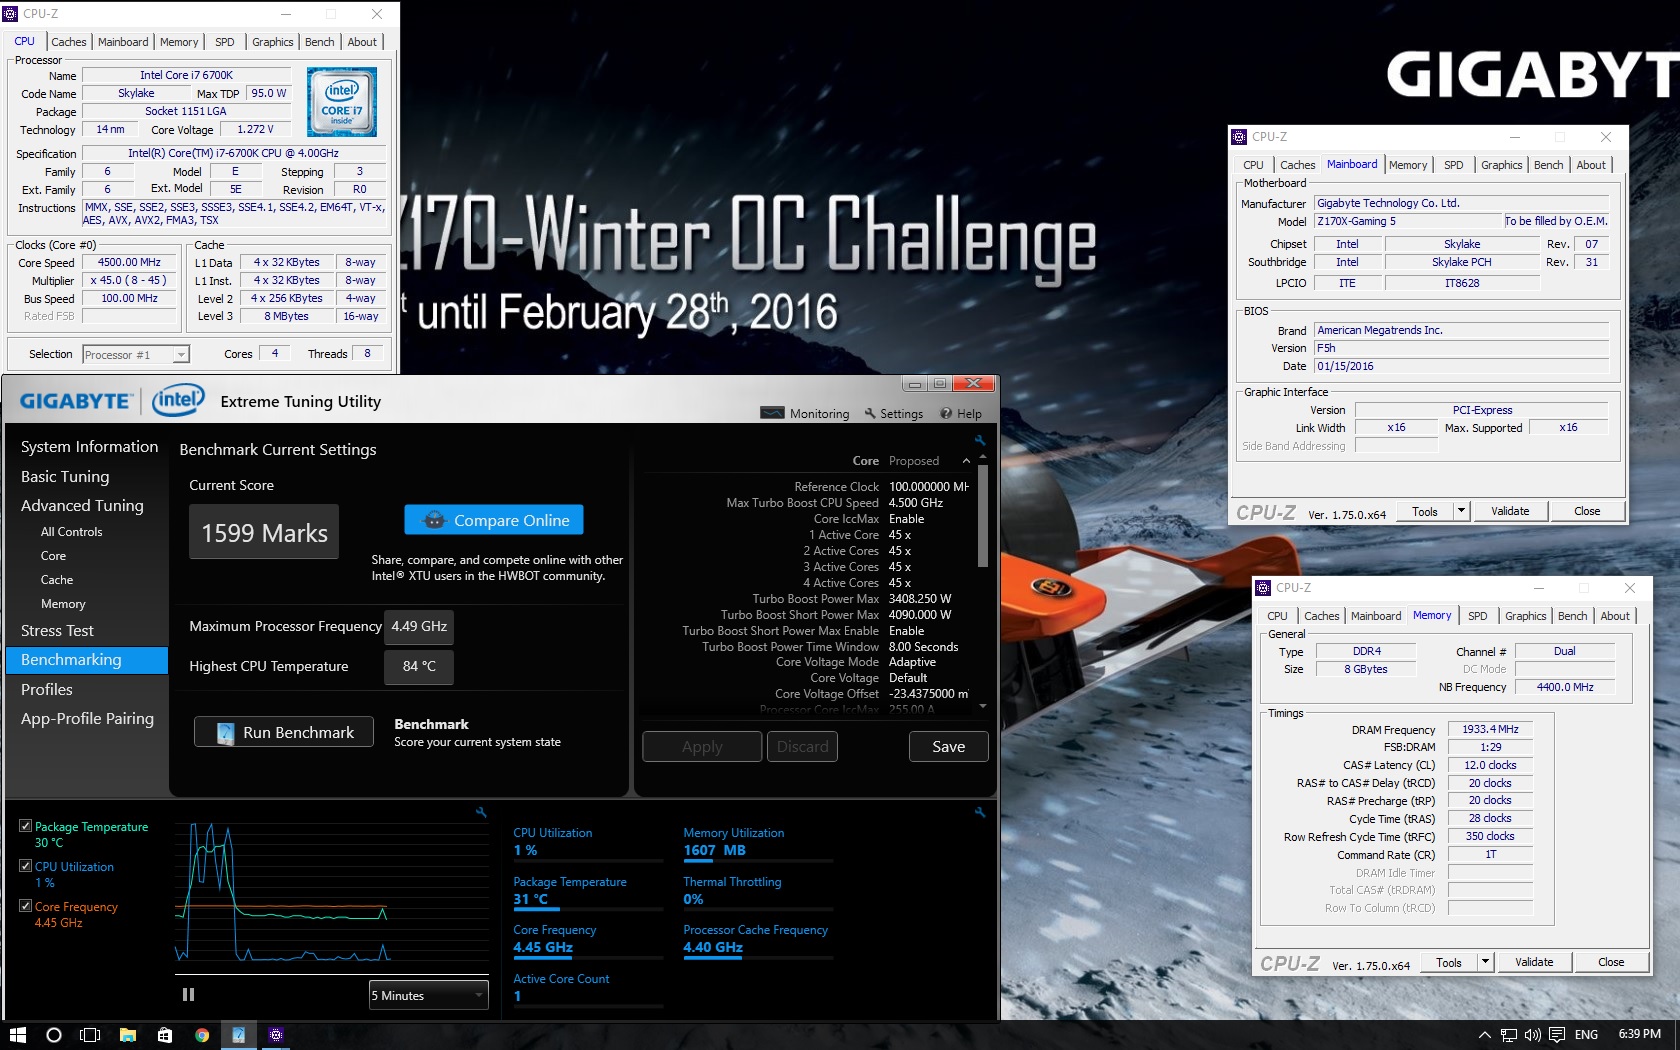Screen dimensions: 1680x1050
Task: Open SPD tab in Mainboard CPU-Z window
Action: [1453, 165]
